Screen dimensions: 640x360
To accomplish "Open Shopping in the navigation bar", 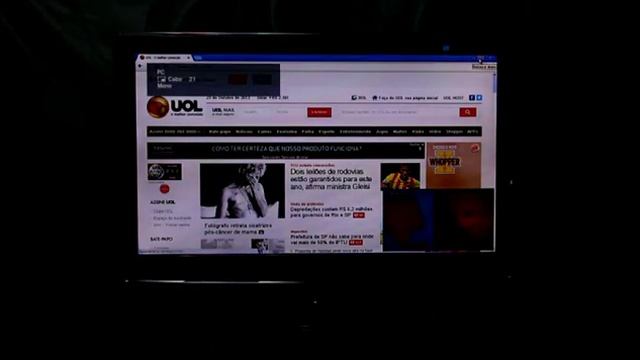I will [454, 132].
